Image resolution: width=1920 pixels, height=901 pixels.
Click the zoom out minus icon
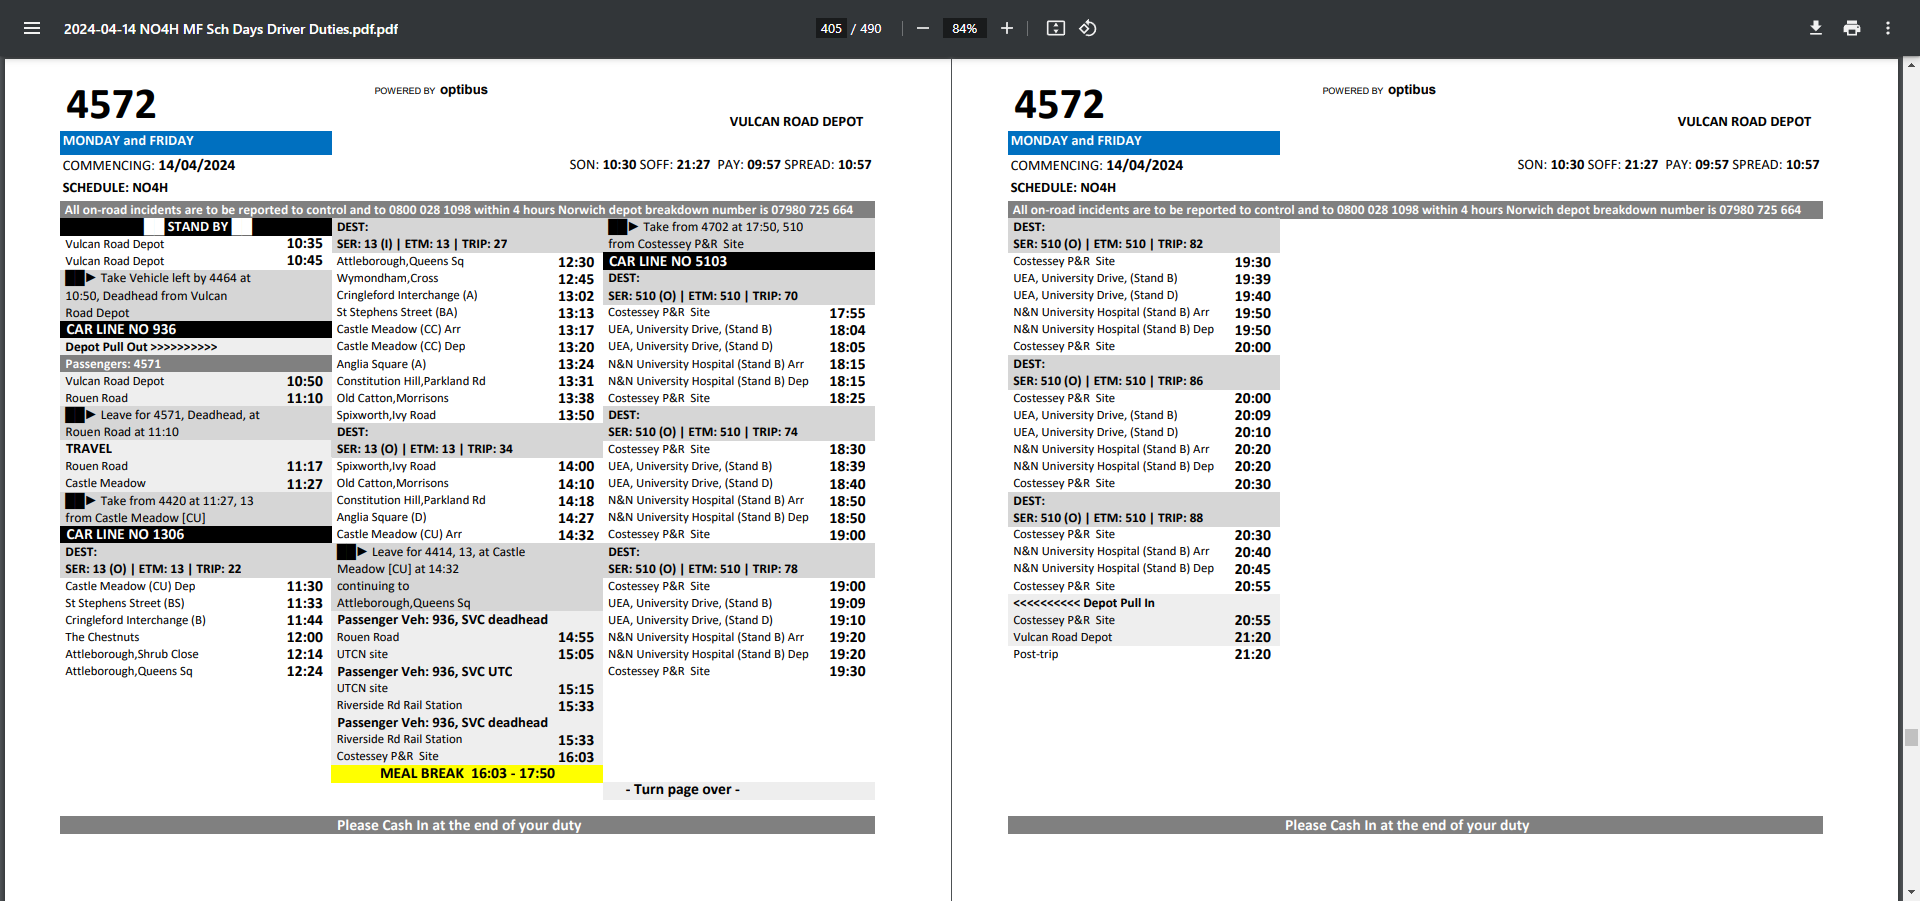click(x=923, y=28)
